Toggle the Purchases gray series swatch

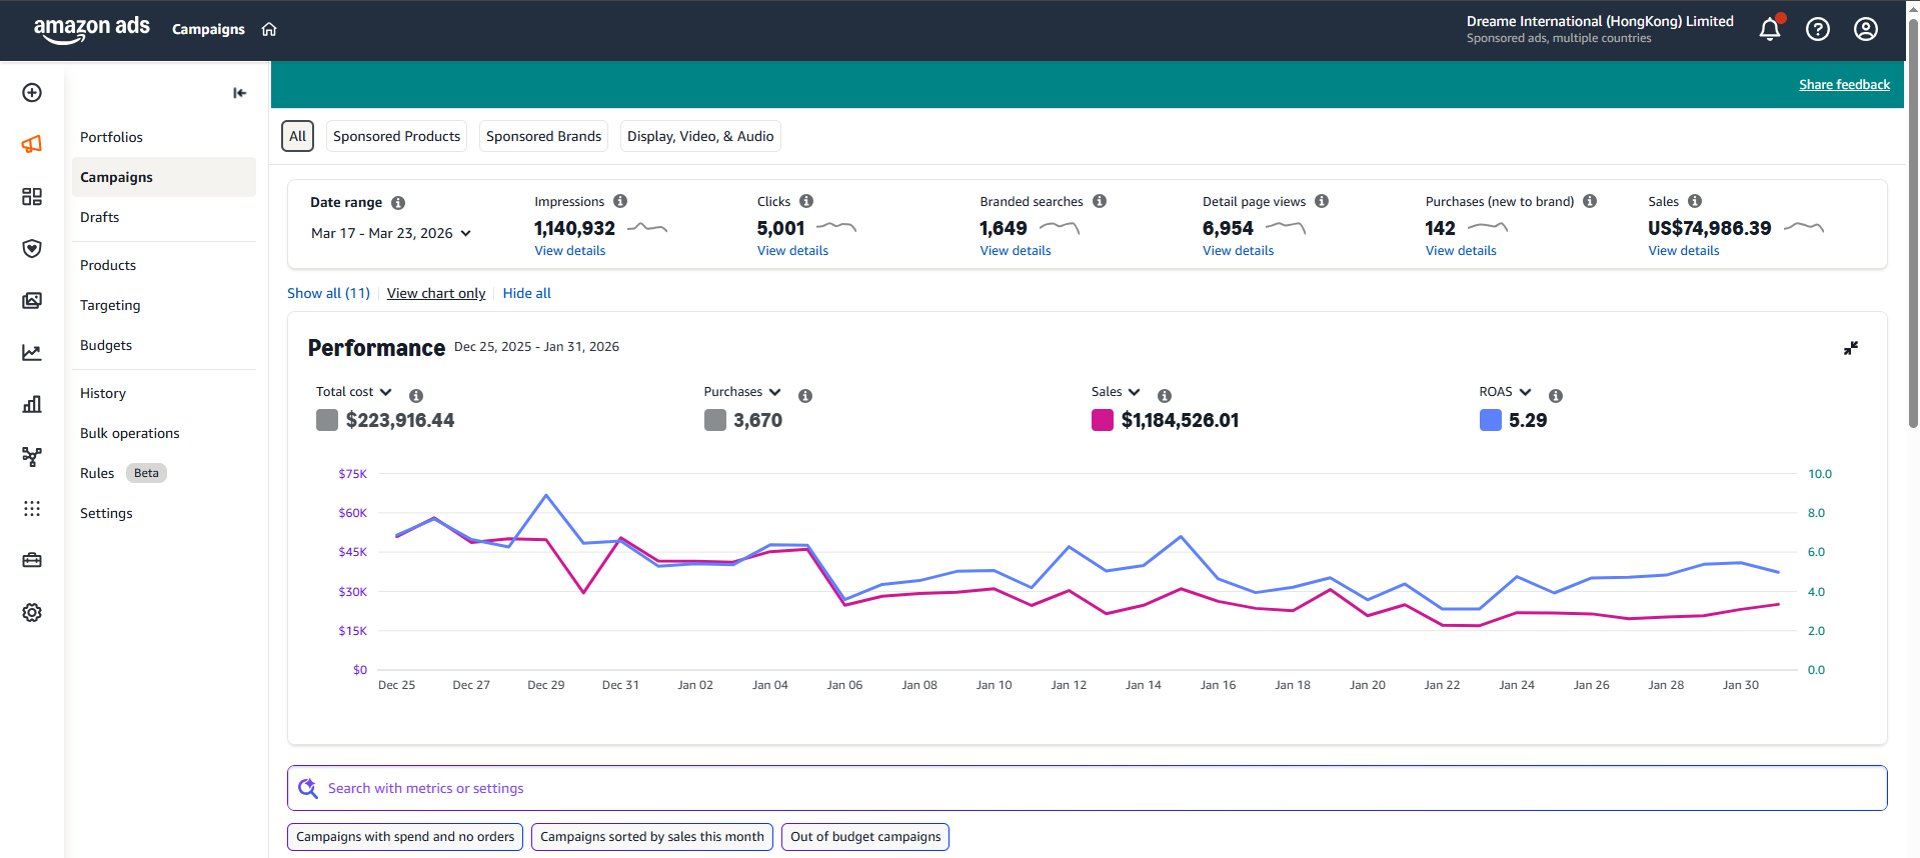[715, 420]
